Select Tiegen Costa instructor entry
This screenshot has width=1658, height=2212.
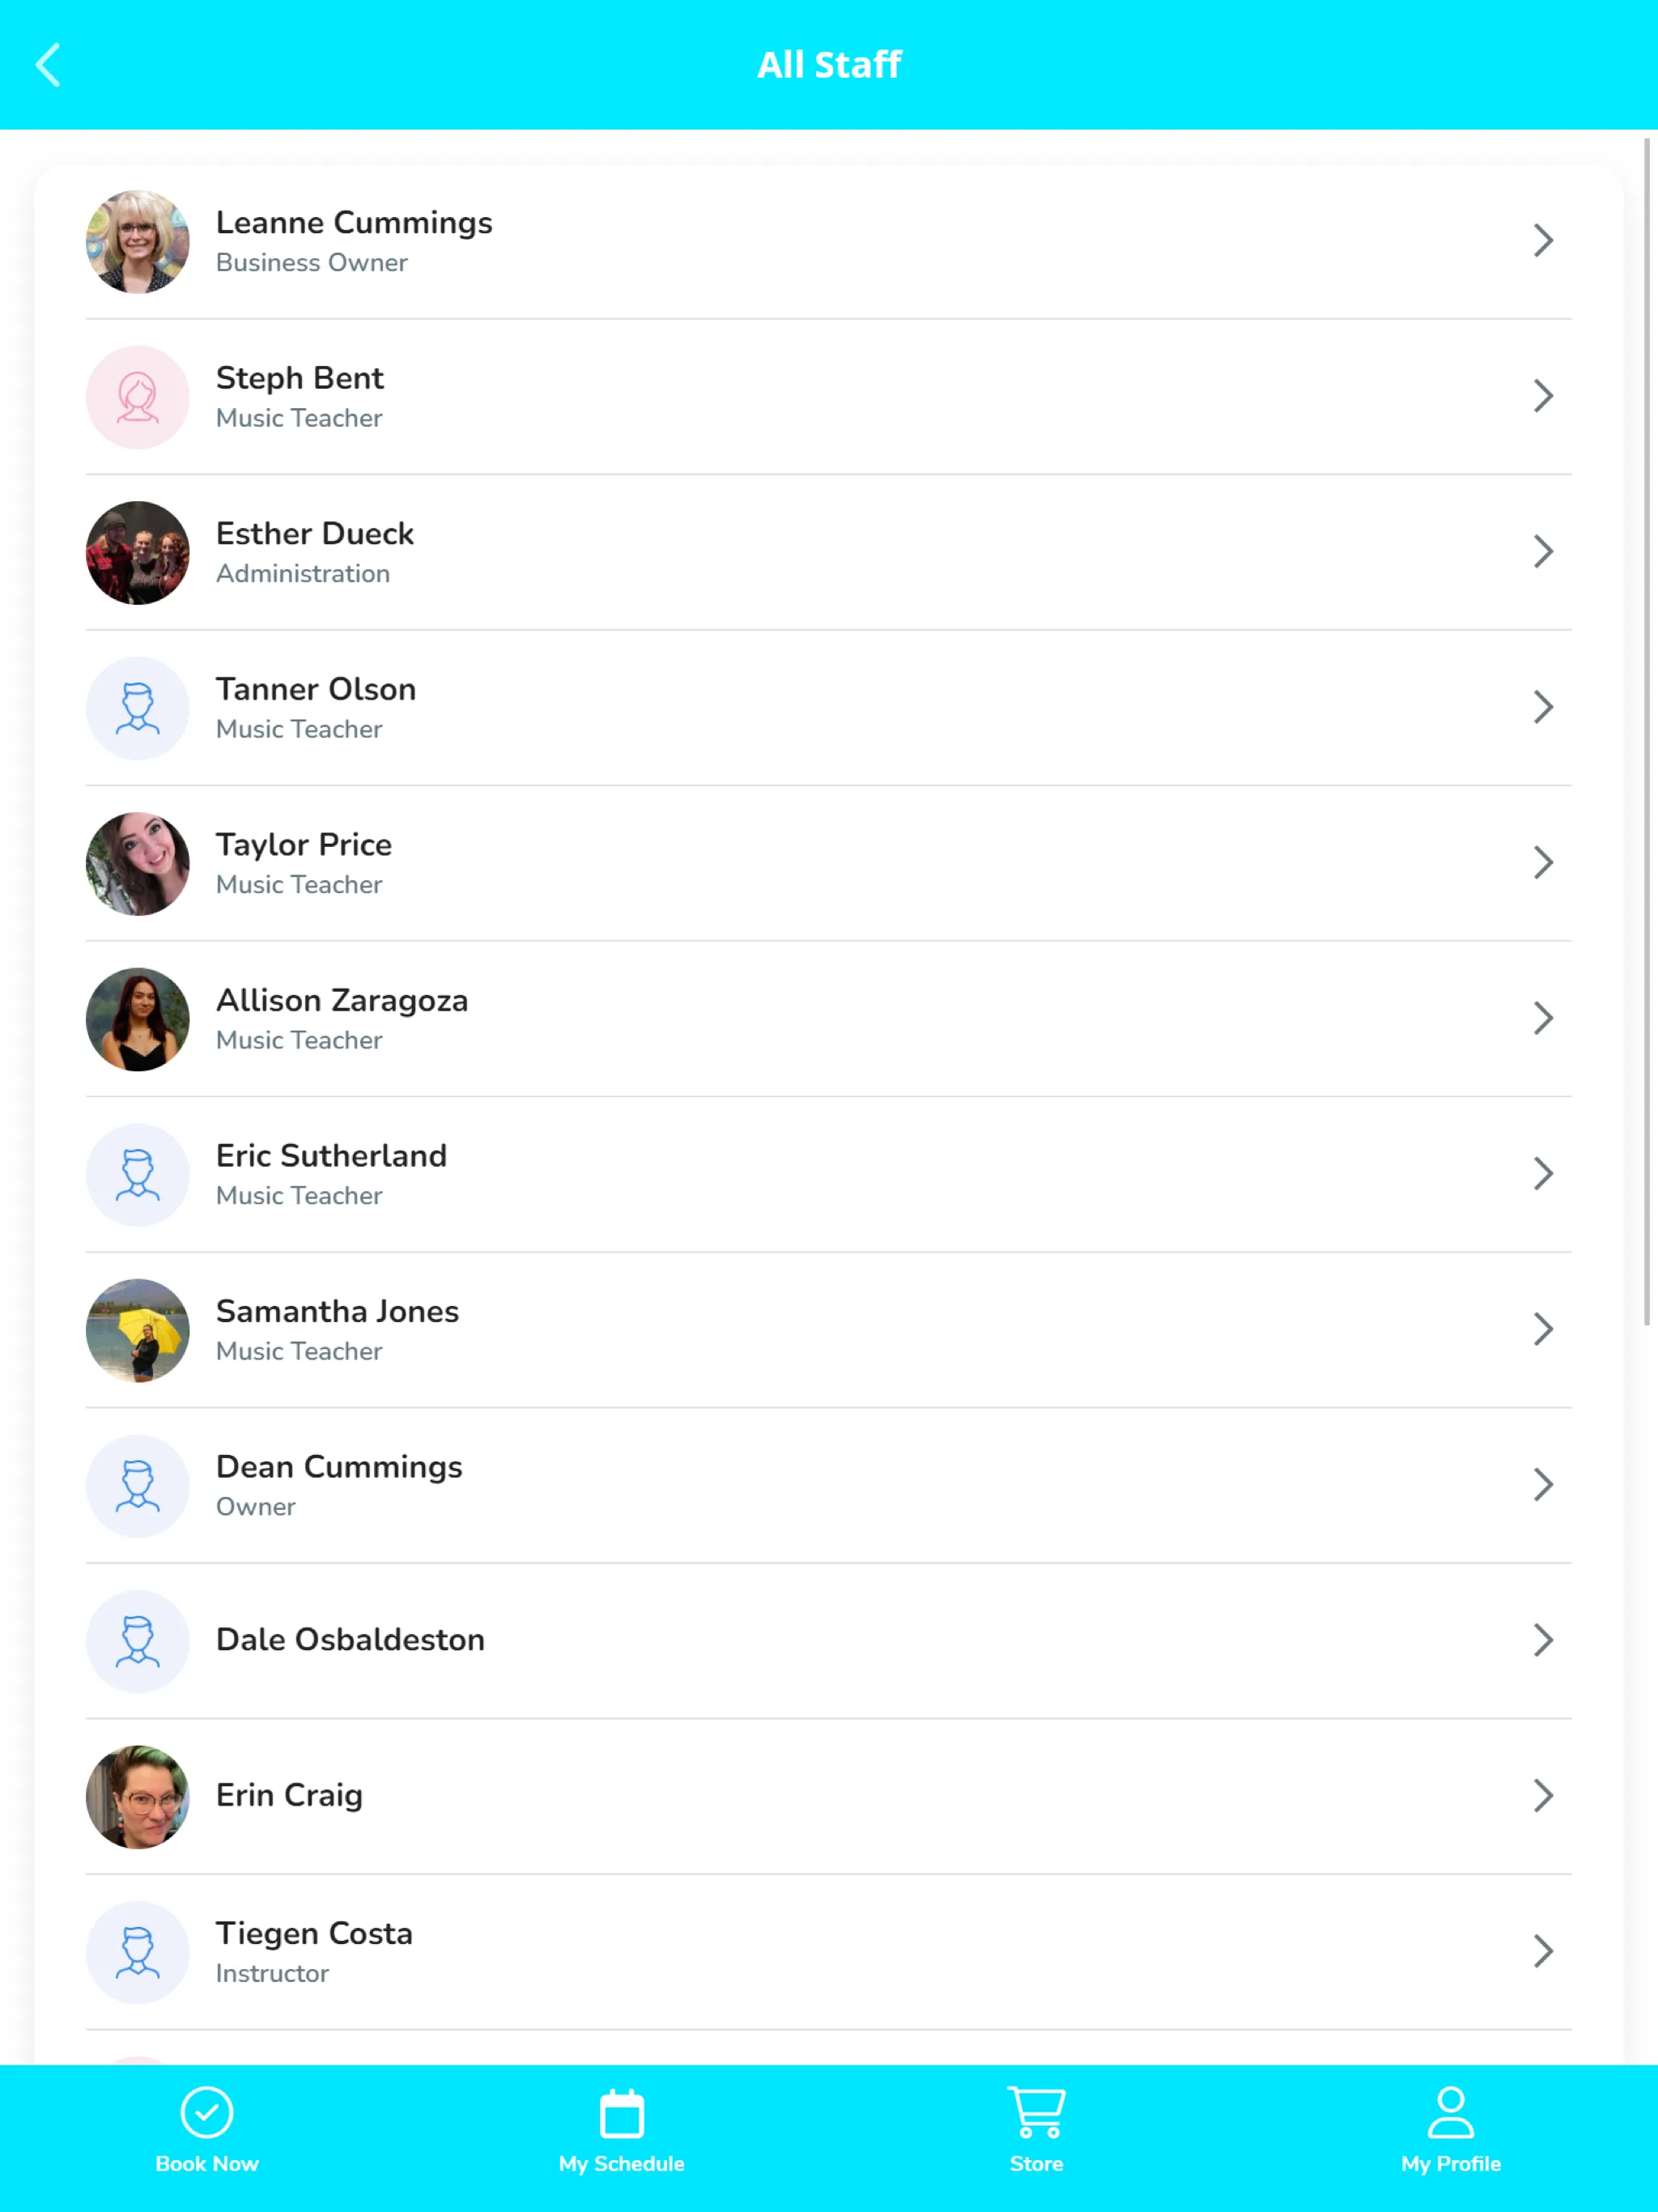point(829,1949)
